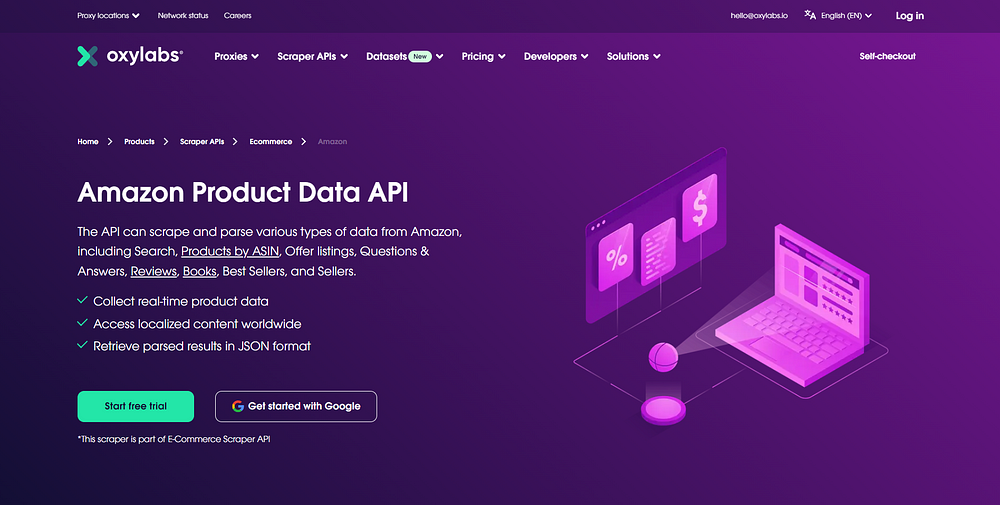Viewport: 1000px width, 505px height.
Task: Click Log in
Action: (909, 16)
